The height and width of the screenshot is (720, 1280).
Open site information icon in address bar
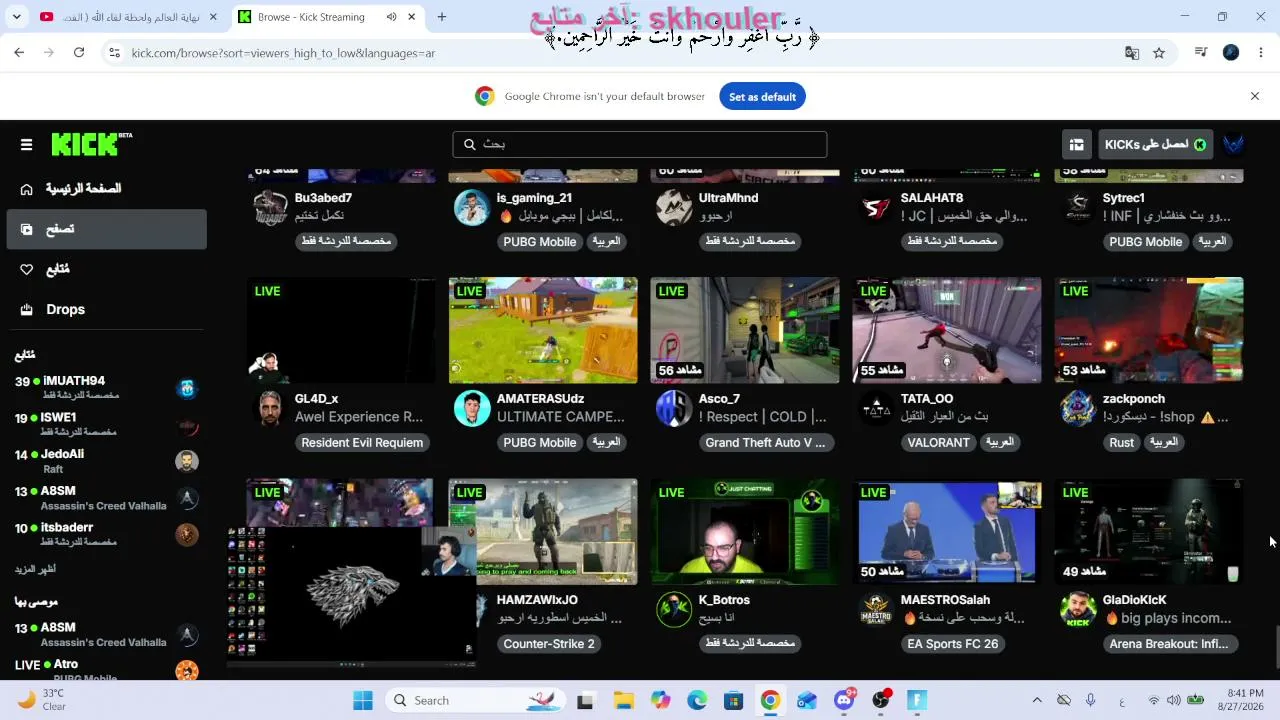tap(114, 53)
